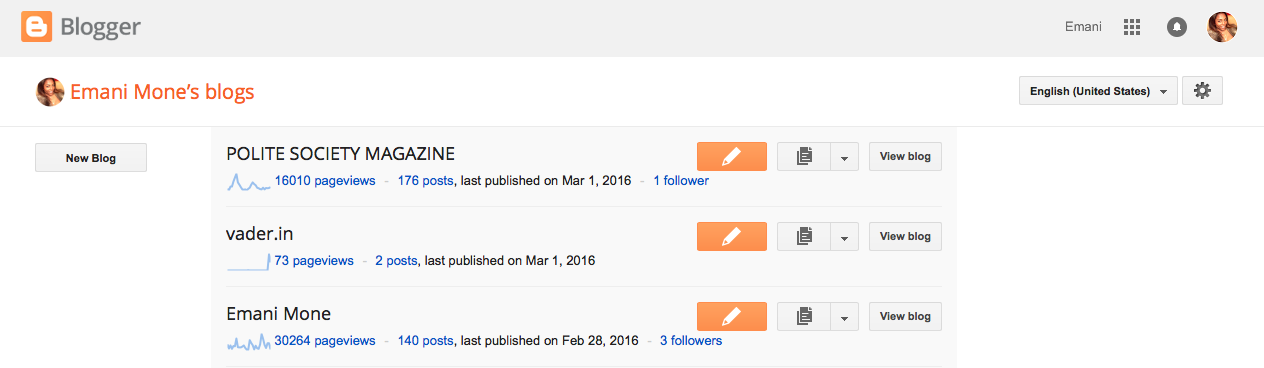The image size is (1264, 368).
Task: Click the pencil icon for POLITE SOCIETY MAGAZINE
Action: [x=731, y=157]
